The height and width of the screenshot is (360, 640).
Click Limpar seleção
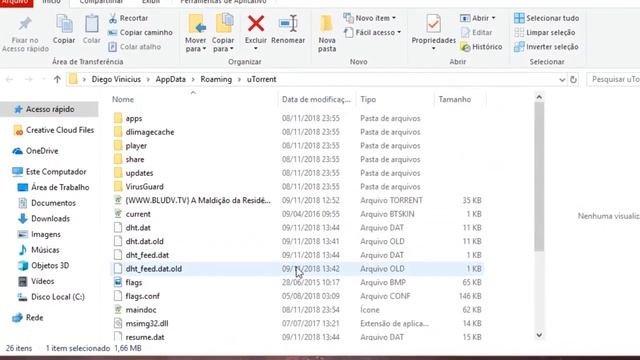(544, 32)
